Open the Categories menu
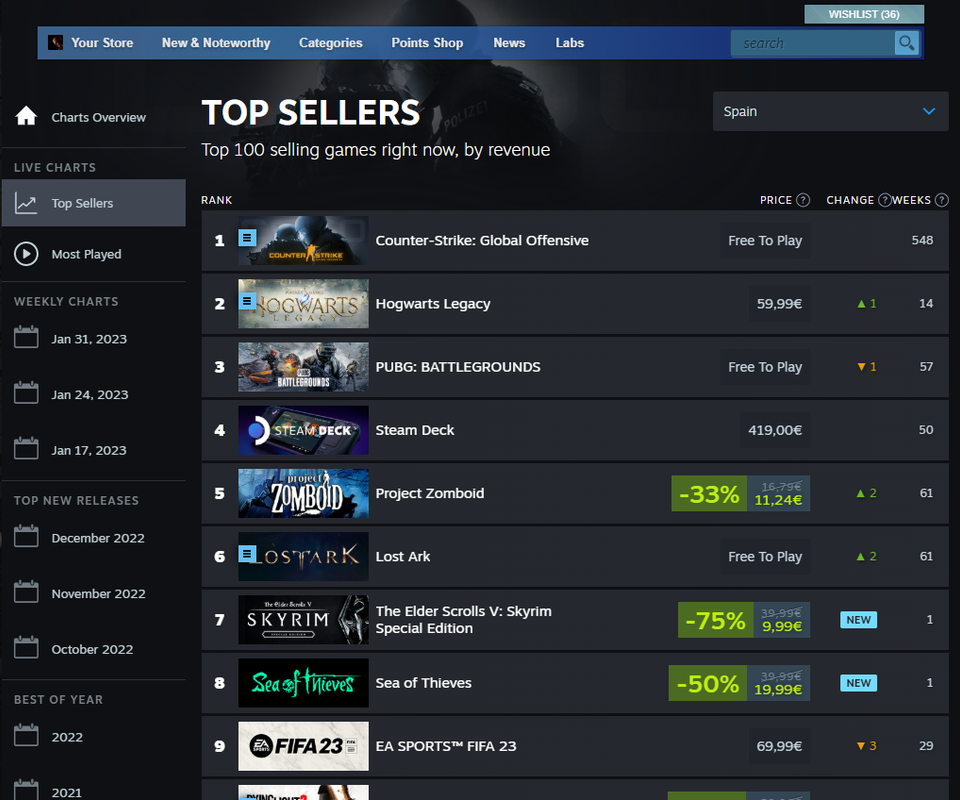The width and height of the screenshot is (960, 800). [x=331, y=43]
